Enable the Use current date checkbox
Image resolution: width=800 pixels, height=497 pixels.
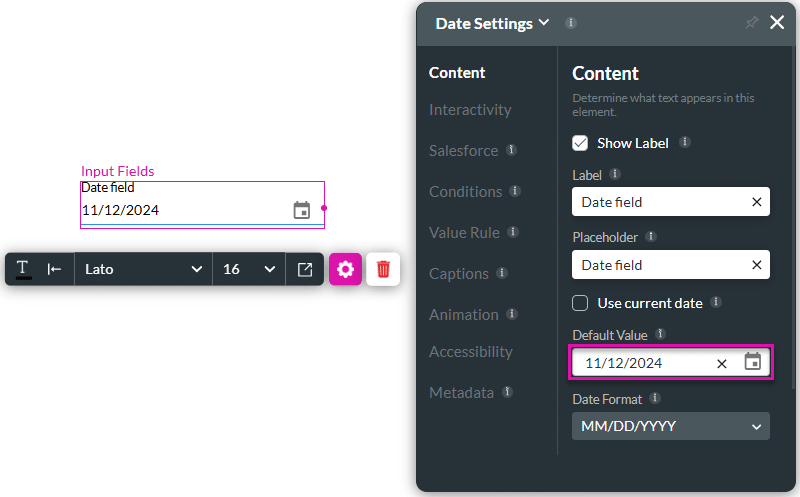[x=580, y=303]
